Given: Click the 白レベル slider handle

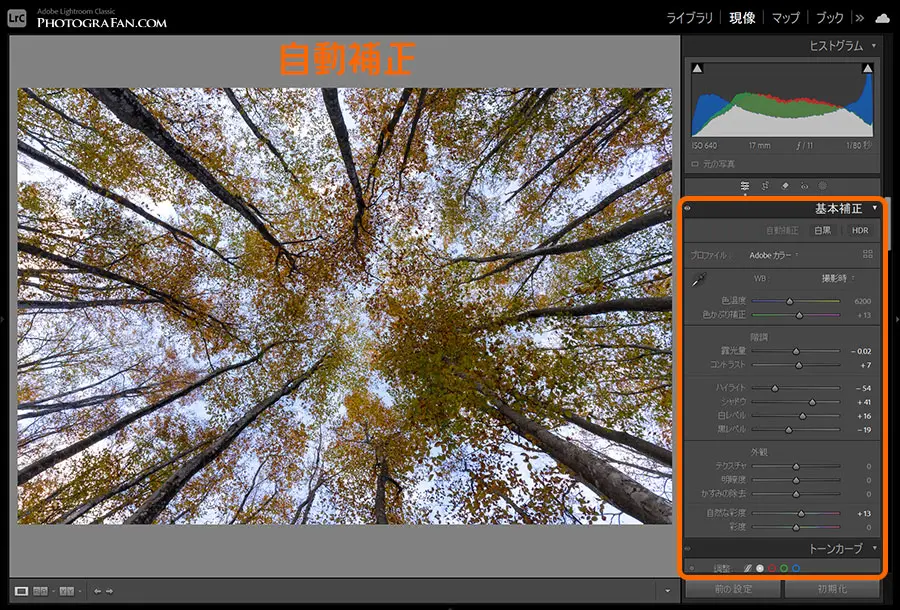Looking at the screenshot, I should point(802,416).
